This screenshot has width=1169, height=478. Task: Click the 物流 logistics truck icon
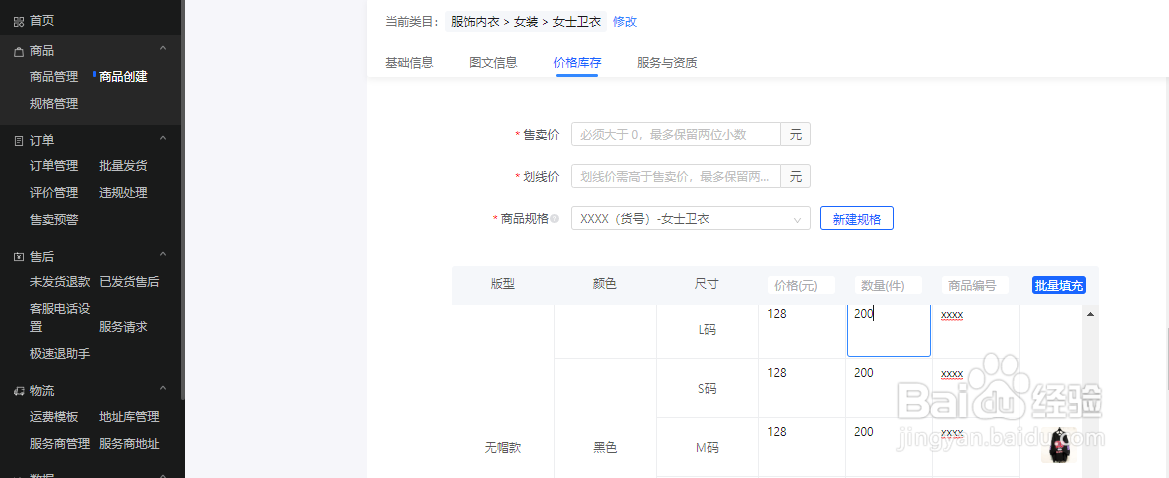click(x=18, y=391)
